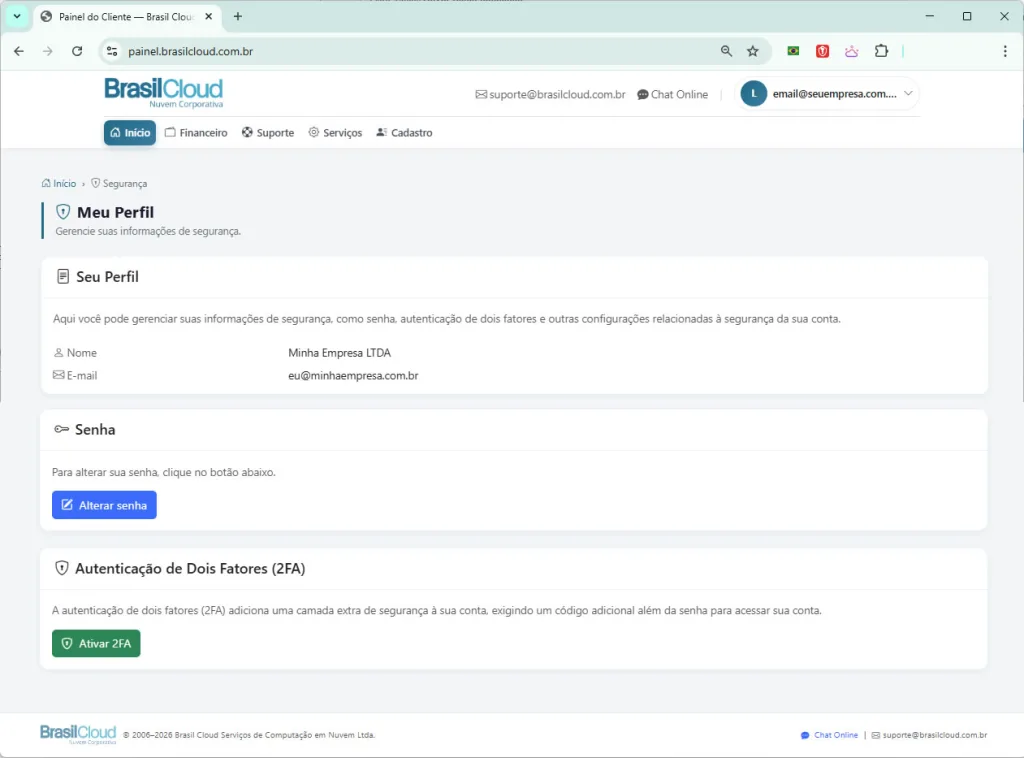Open the Cadastro navigation menu item

pos(404,132)
